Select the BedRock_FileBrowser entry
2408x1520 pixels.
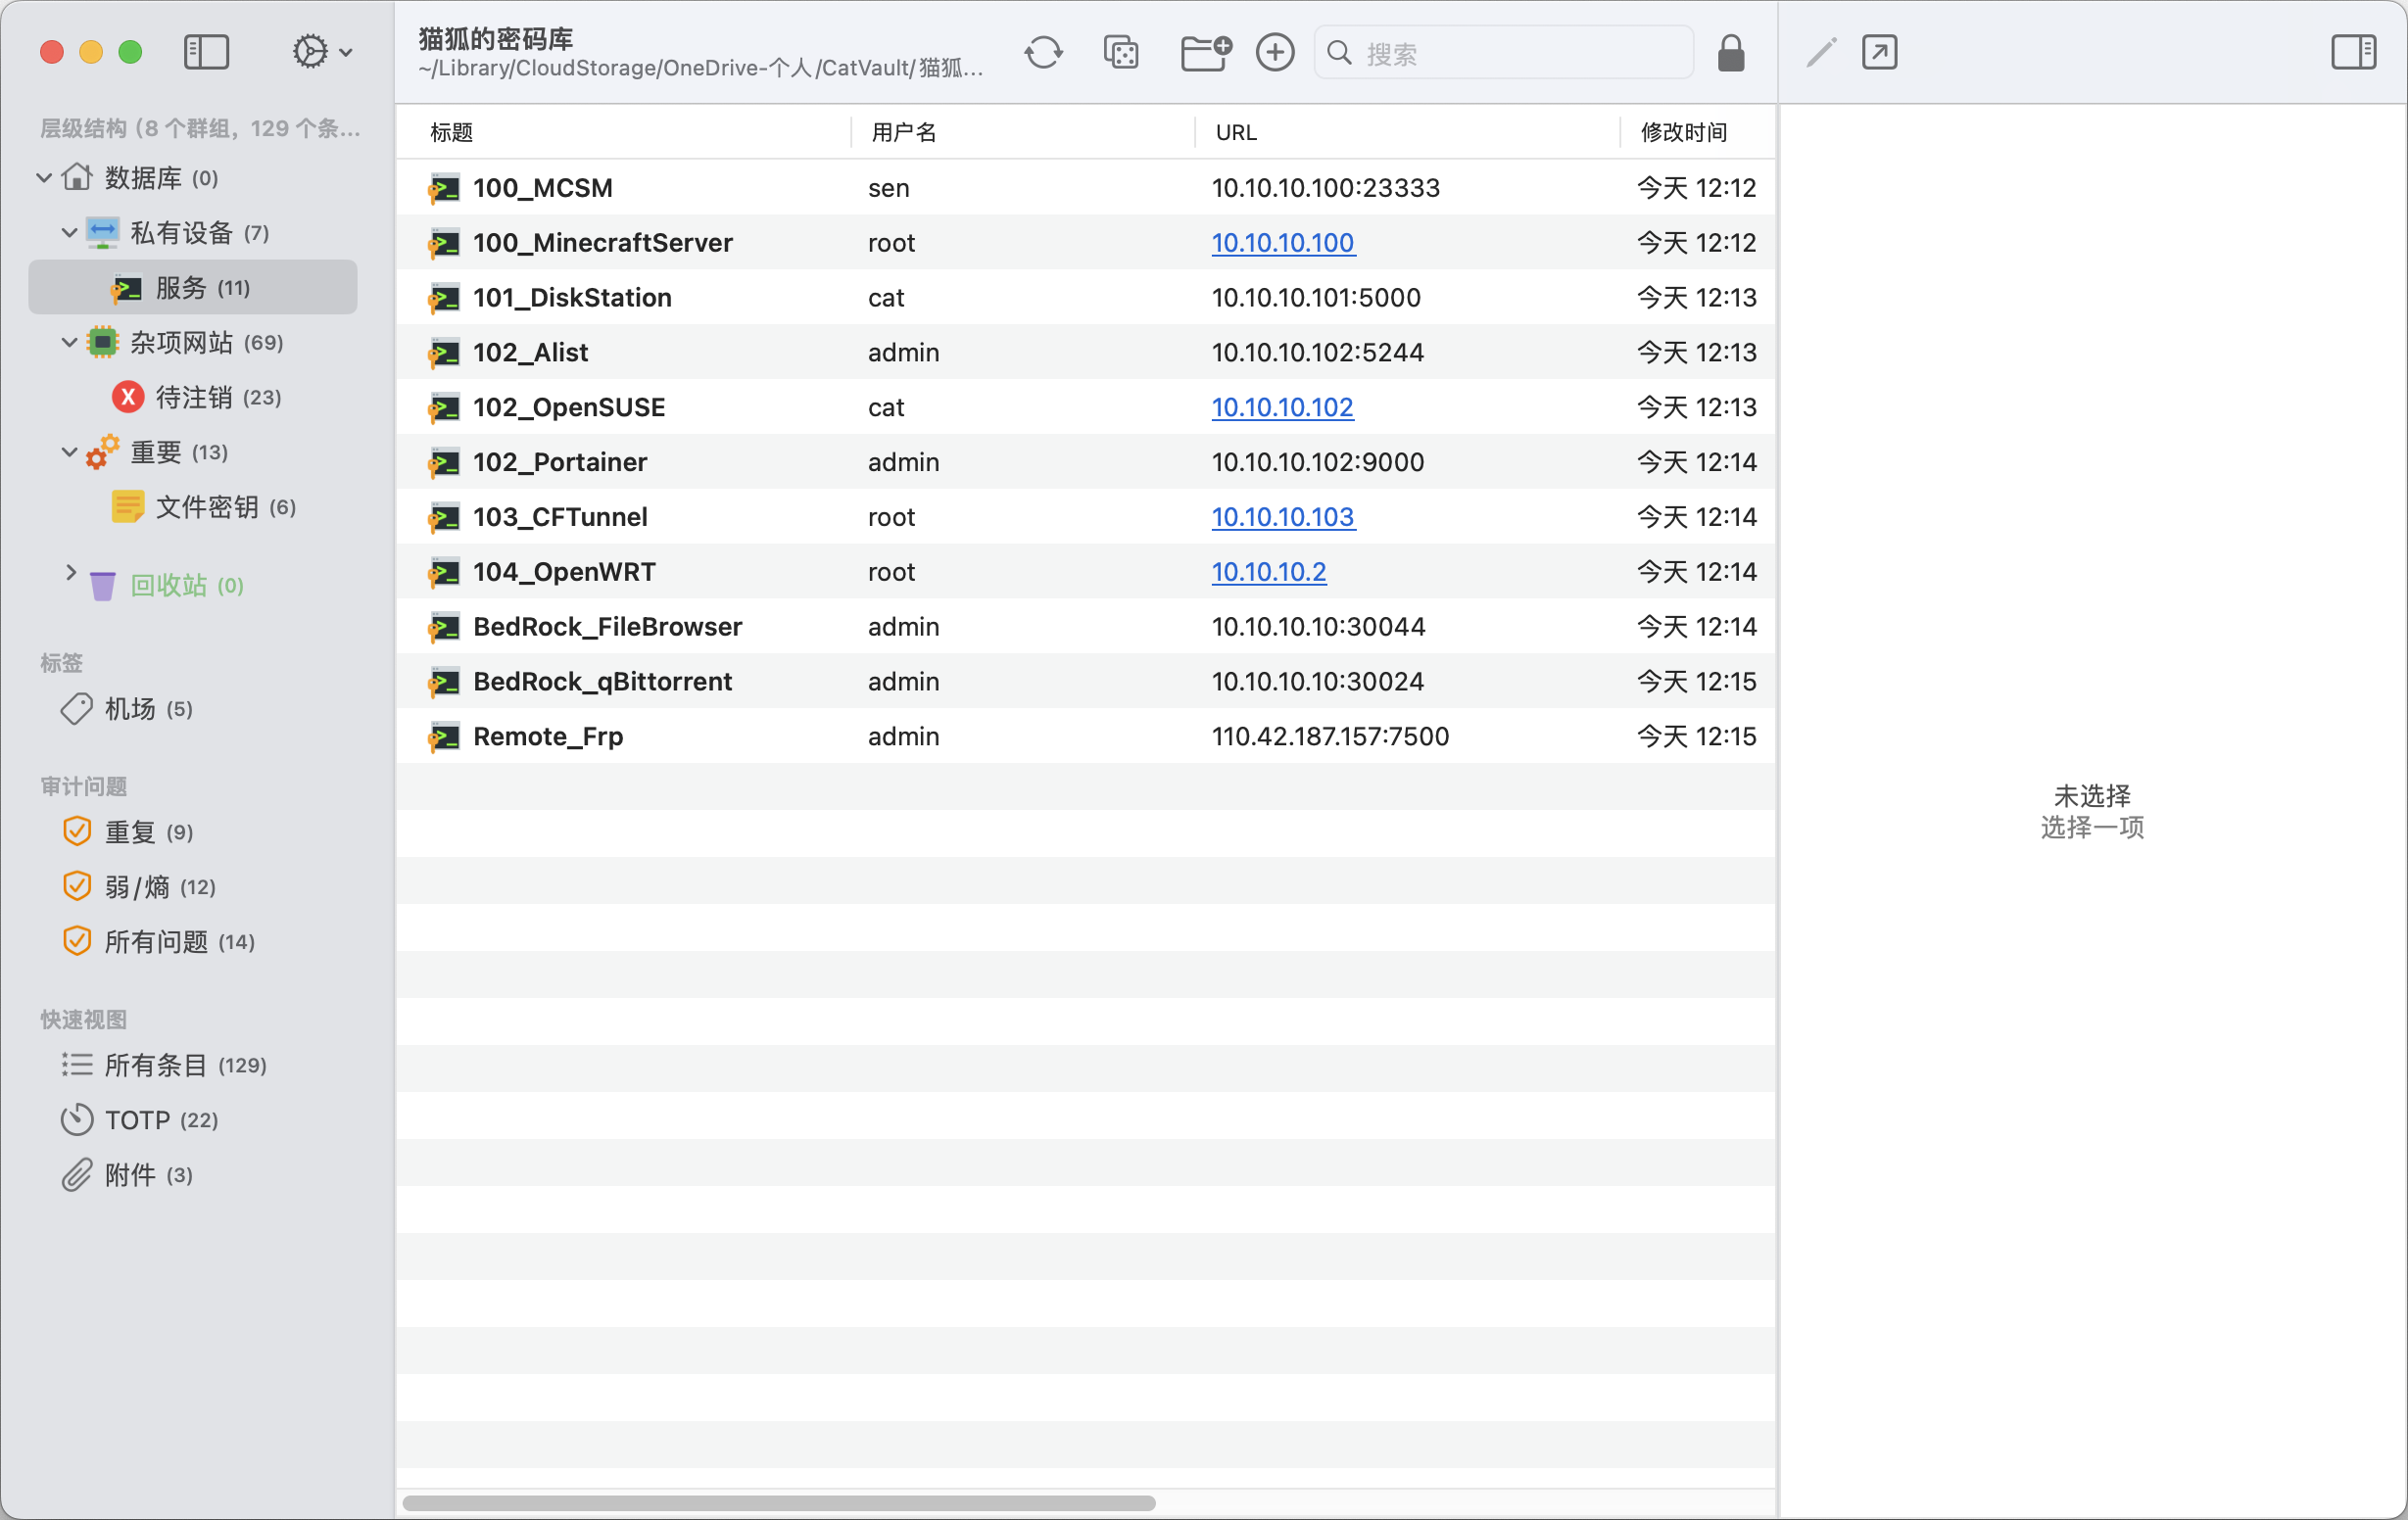pyautogui.click(x=1085, y=627)
